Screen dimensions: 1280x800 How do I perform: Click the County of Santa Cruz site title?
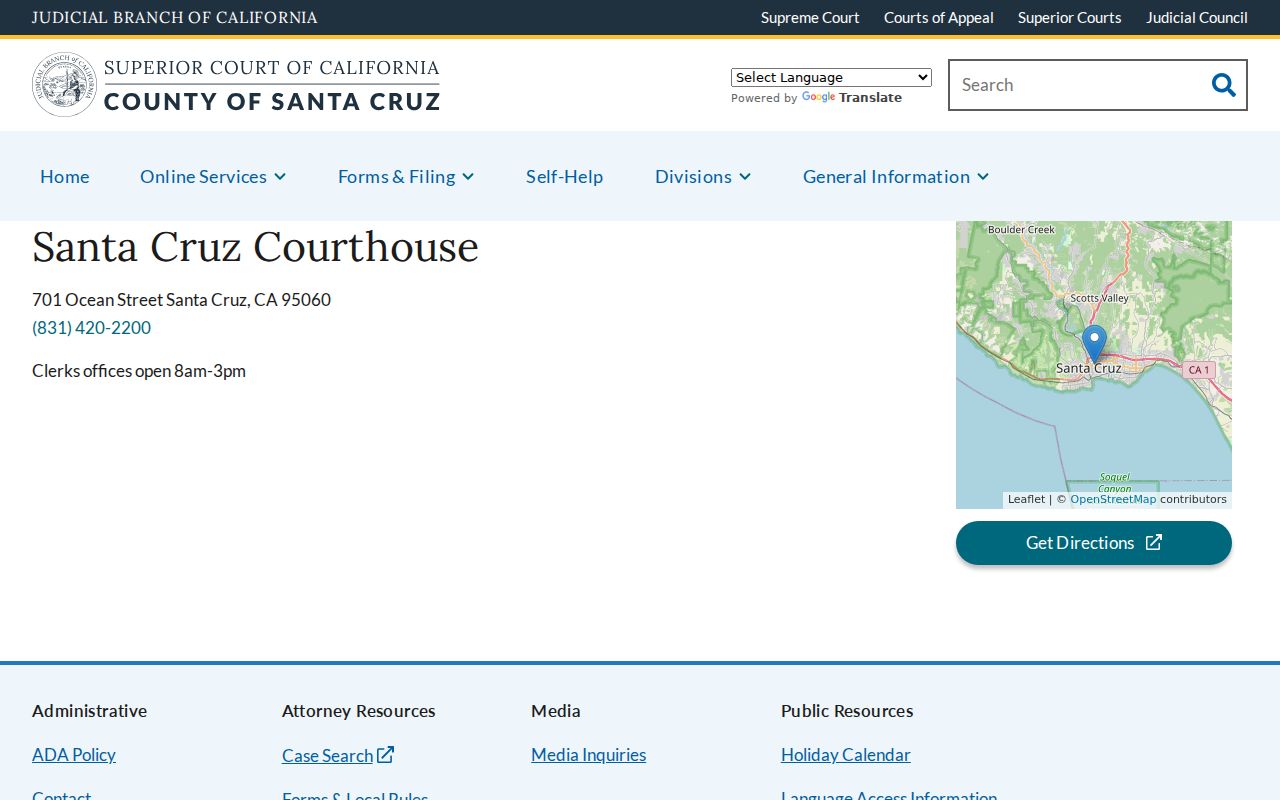coord(272,101)
